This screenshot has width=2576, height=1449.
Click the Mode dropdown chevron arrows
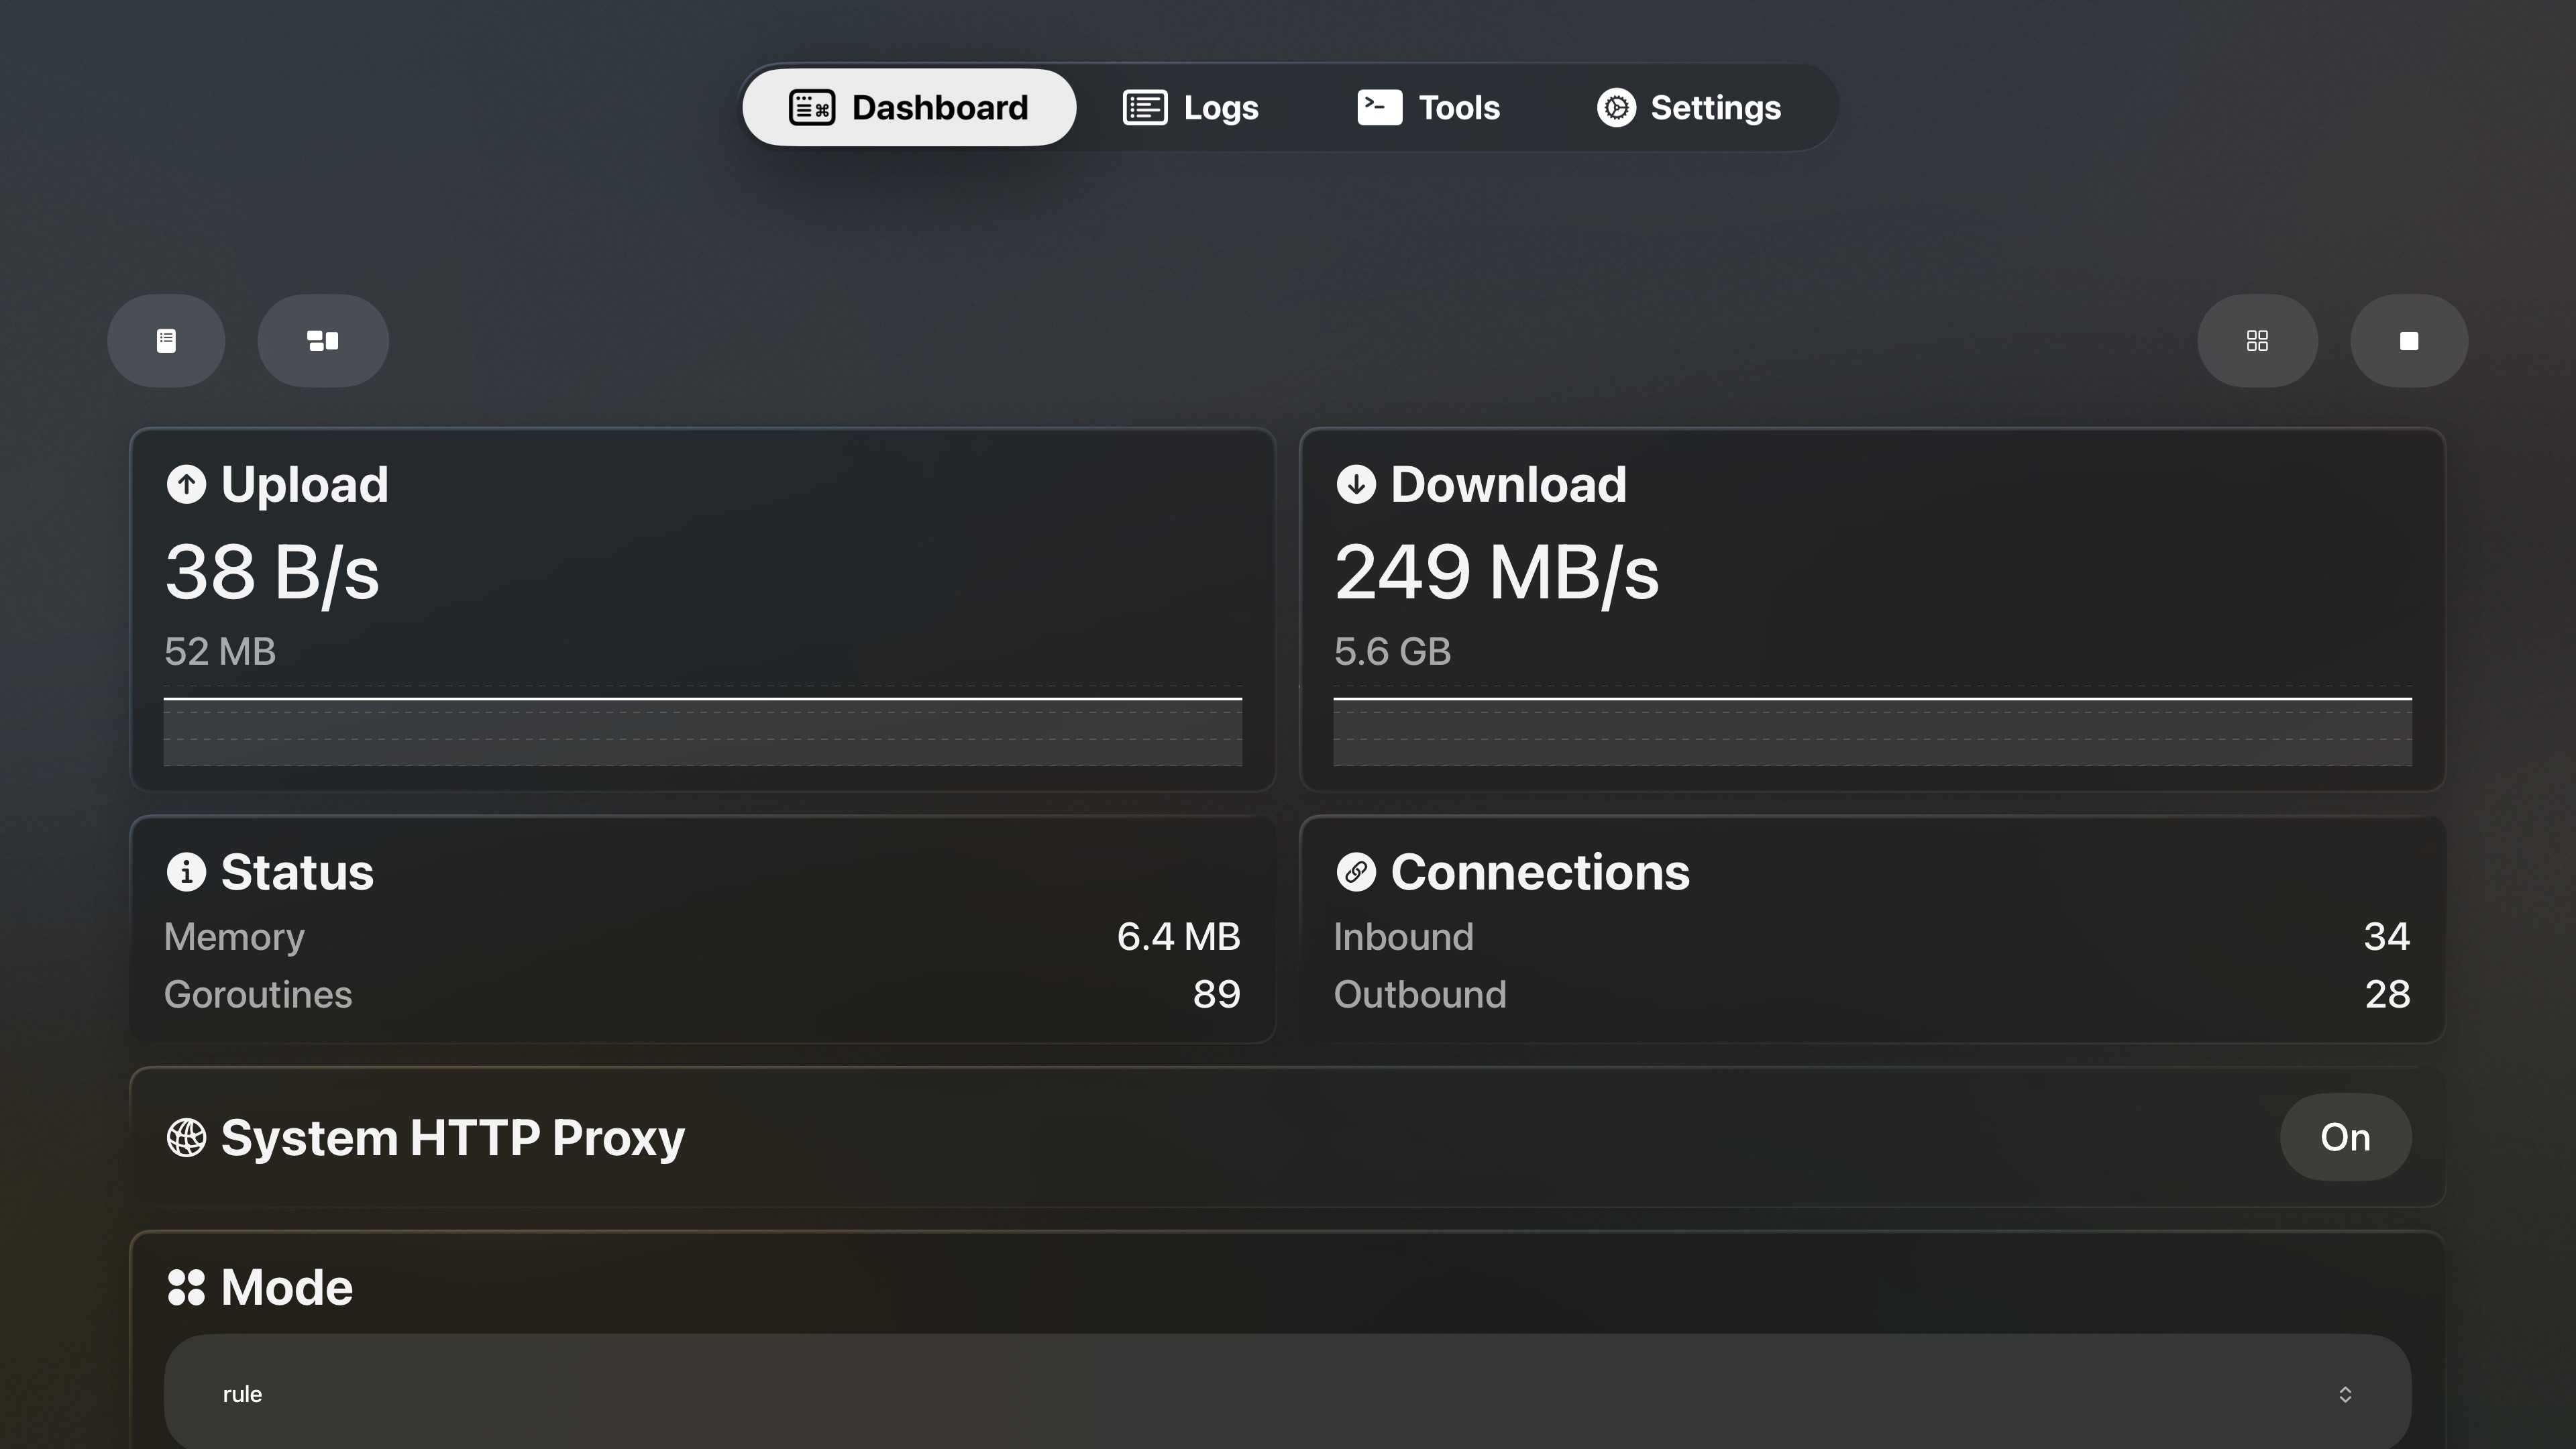point(2345,1394)
